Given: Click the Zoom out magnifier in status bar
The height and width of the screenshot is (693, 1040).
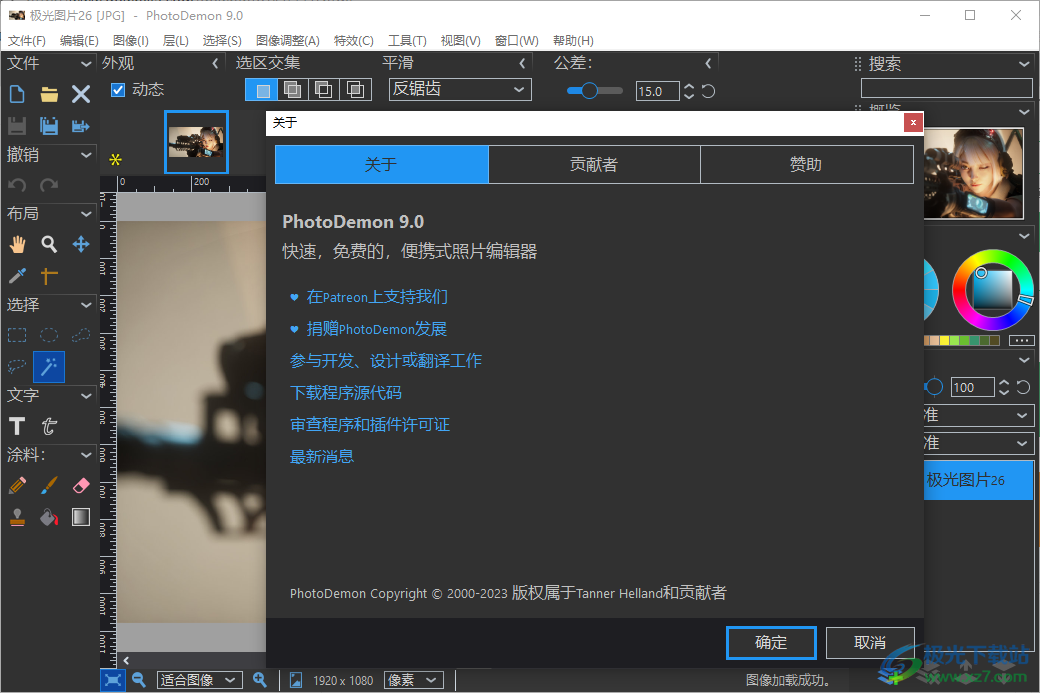Looking at the screenshot, I should point(139,680).
